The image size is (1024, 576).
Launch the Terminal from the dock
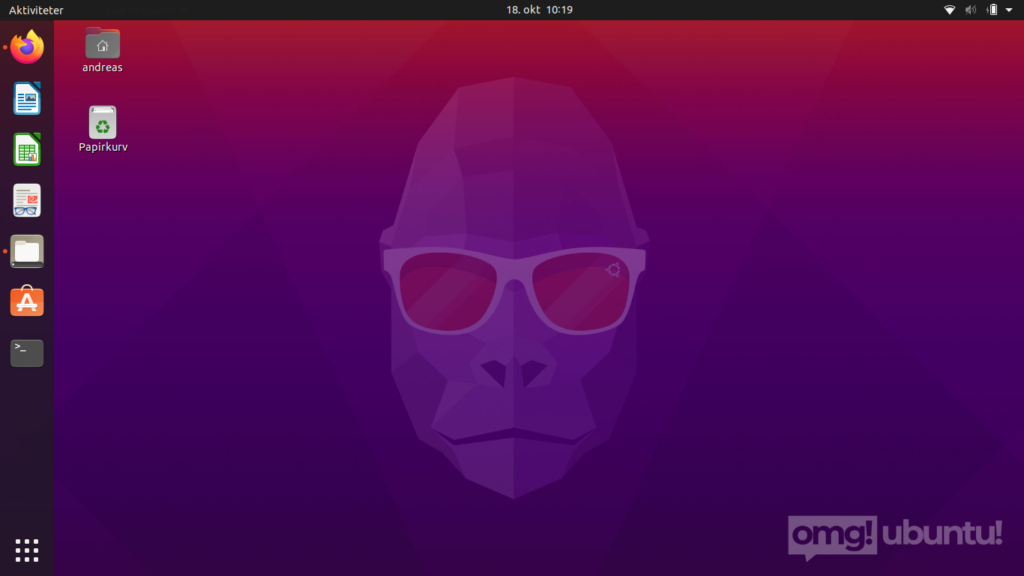[27, 353]
